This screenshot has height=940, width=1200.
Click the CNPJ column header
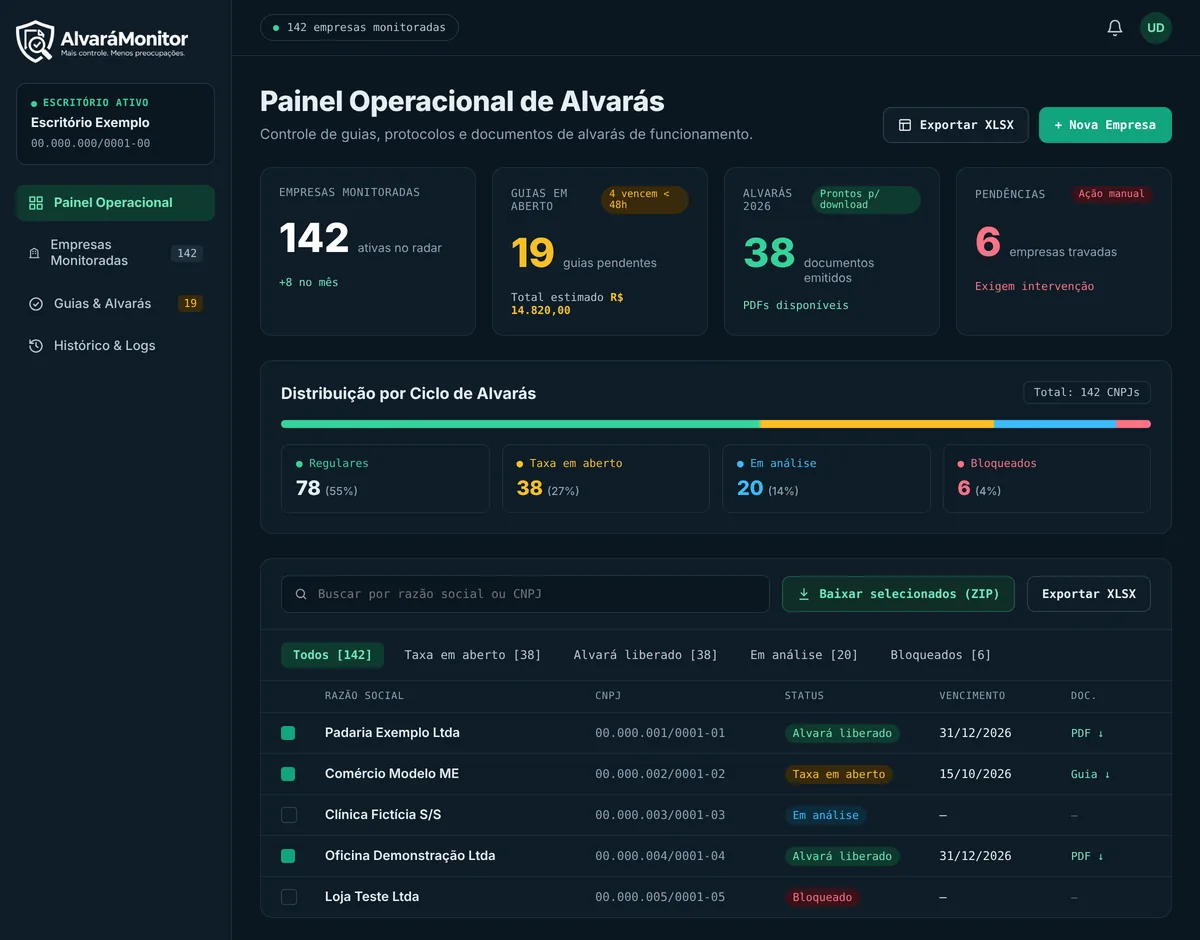608,696
